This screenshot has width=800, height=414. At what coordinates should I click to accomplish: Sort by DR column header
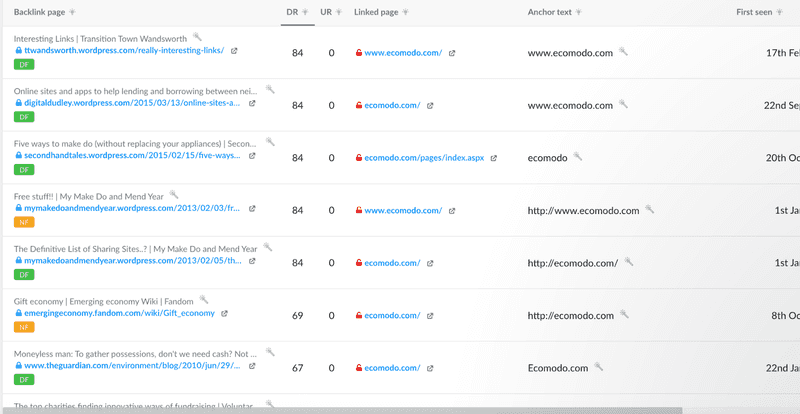[292, 12]
